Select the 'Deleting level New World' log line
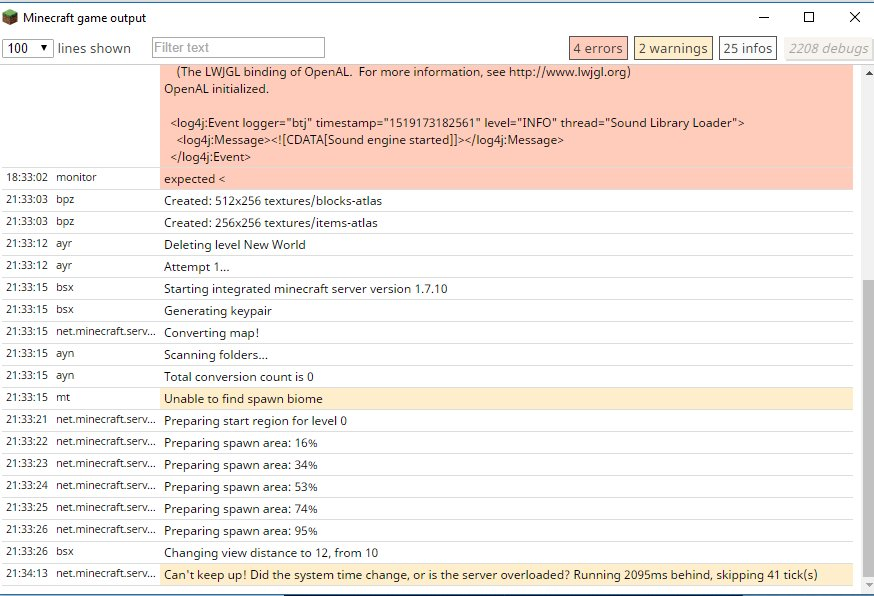The height and width of the screenshot is (596, 874). pyautogui.click(x=235, y=245)
